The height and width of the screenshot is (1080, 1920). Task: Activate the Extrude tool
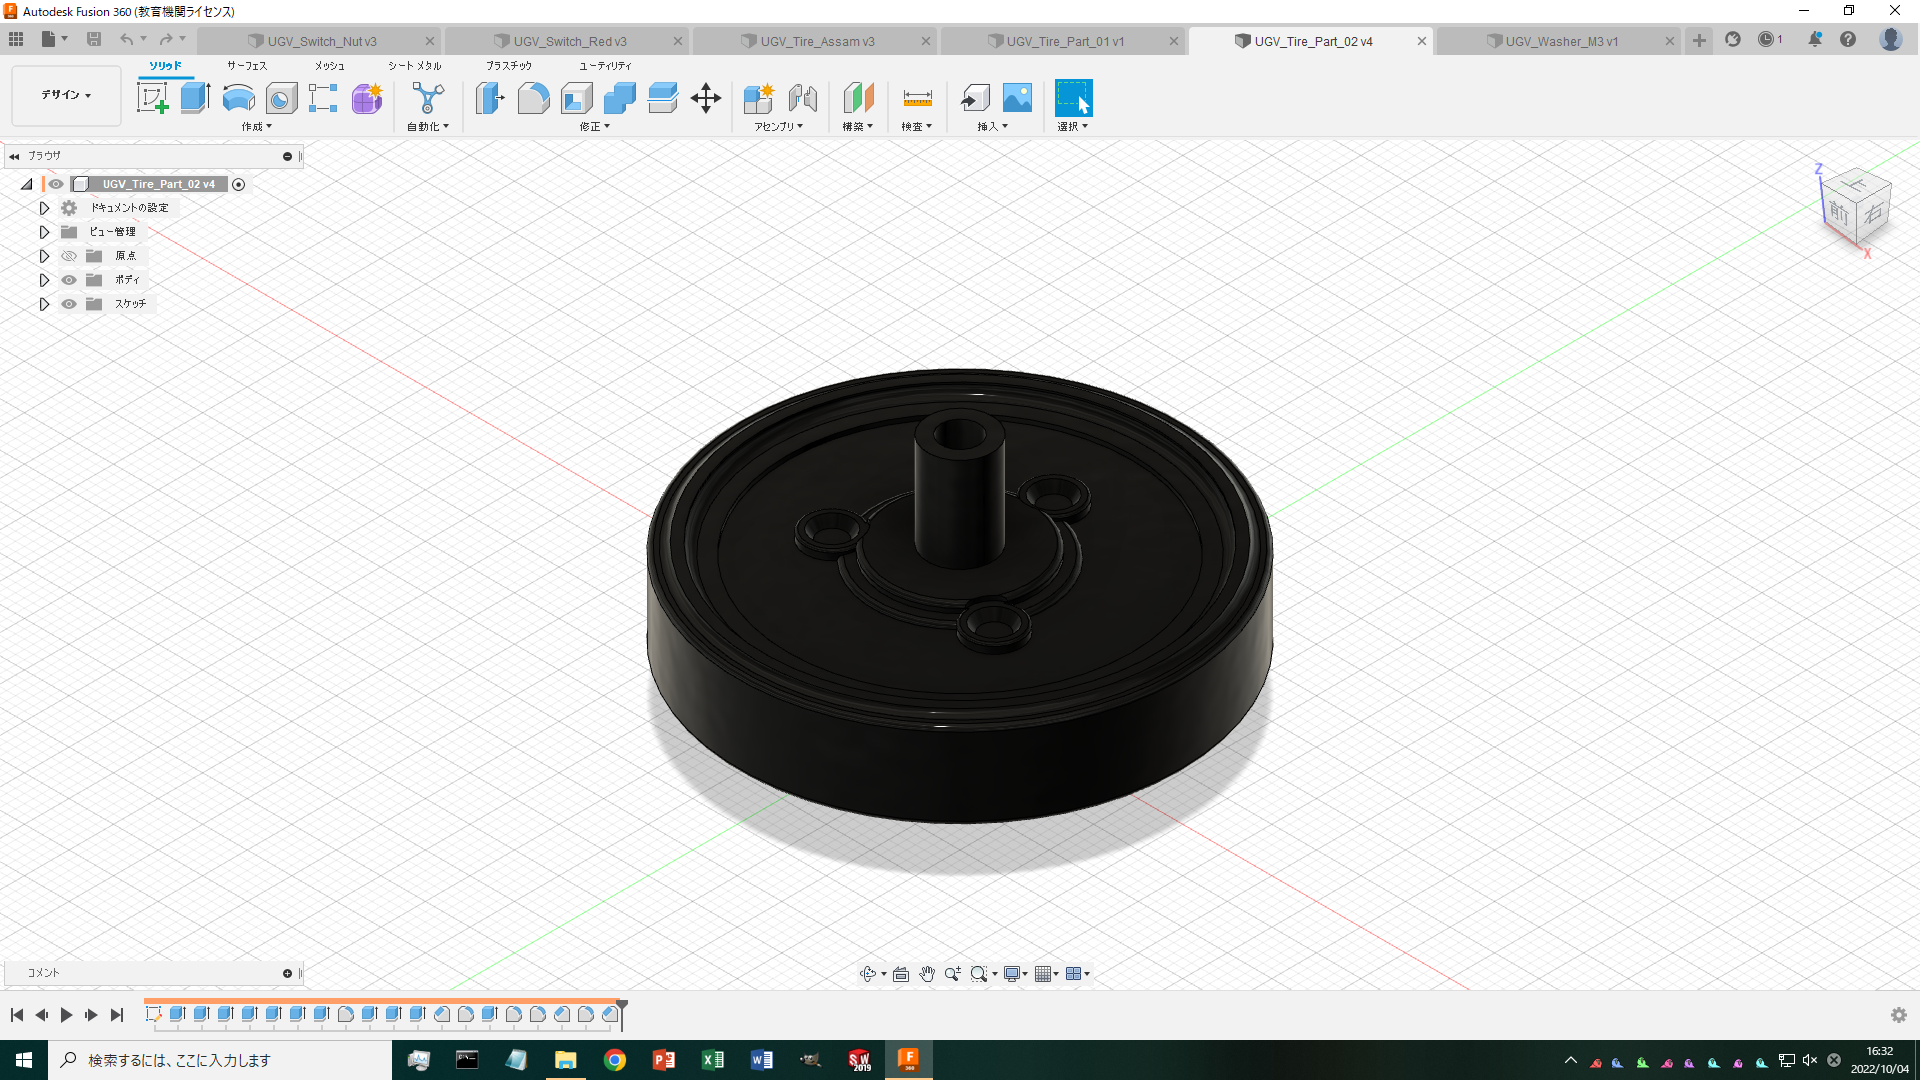[x=193, y=97]
